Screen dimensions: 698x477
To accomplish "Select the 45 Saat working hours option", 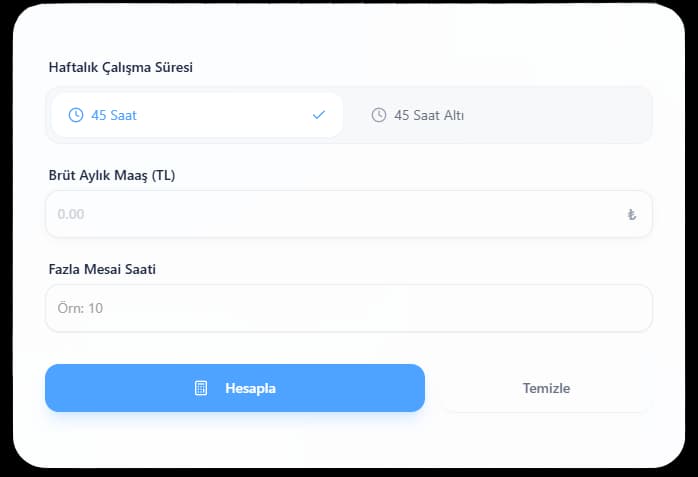I will point(197,115).
